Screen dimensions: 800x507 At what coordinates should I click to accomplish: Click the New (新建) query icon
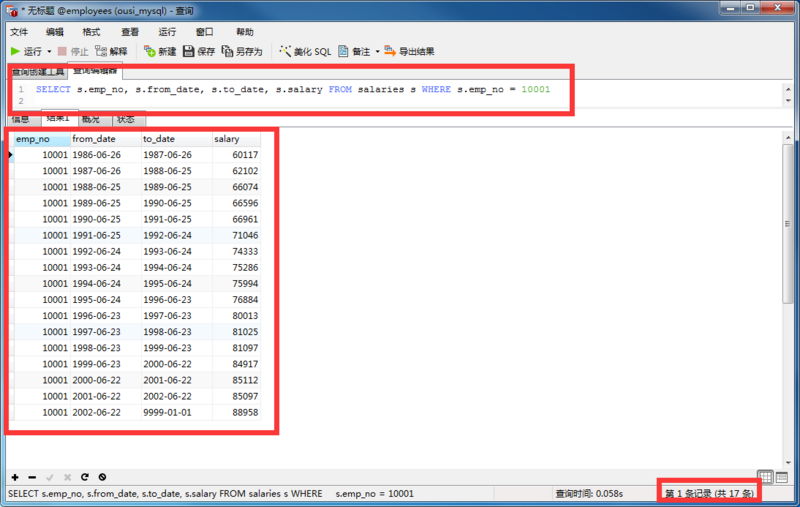150,51
